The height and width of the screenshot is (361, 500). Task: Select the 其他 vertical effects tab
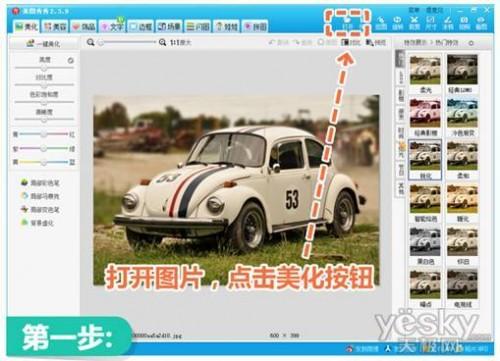pyautogui.click(x=400, y=189)
